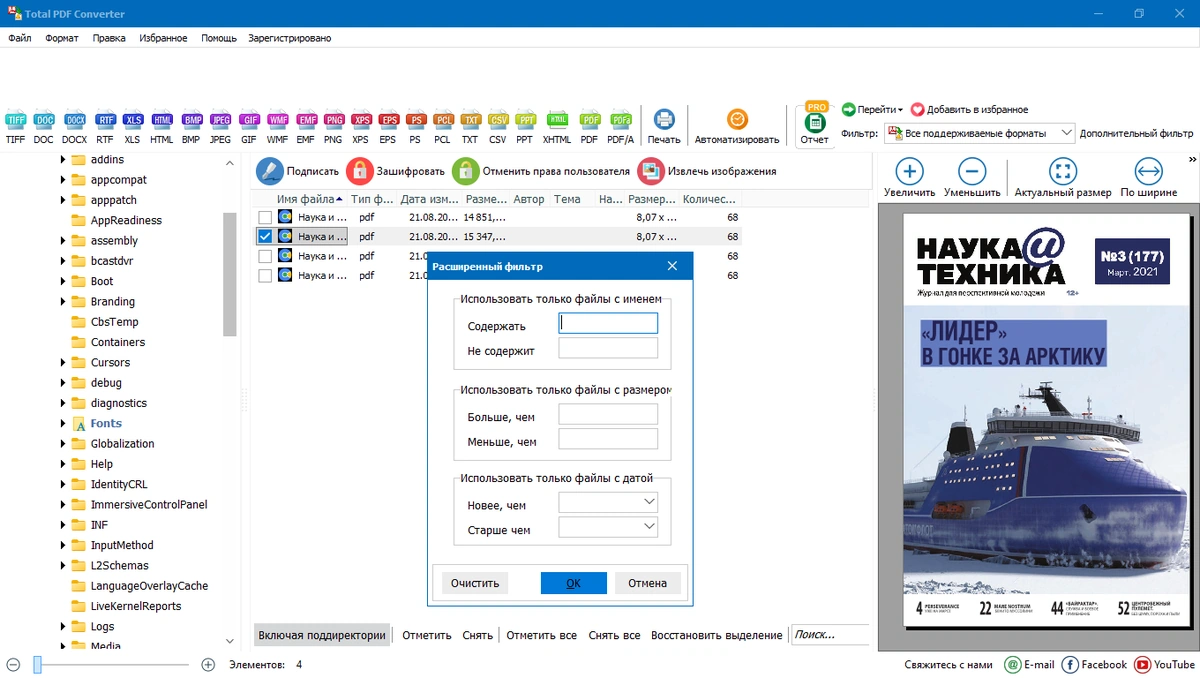The image size is (1200, 678).
Task: Convert to BMP format icon
Action: [x=191, y=120]
